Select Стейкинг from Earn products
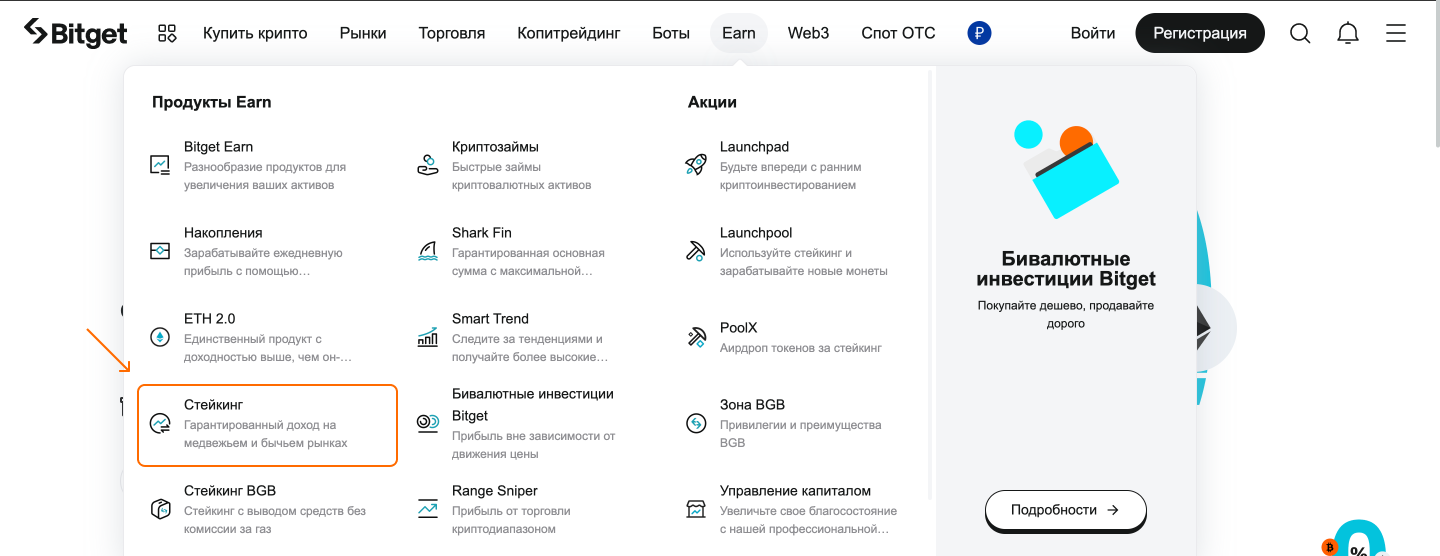This screenshot has height=556, width=1440. point(267,424)
